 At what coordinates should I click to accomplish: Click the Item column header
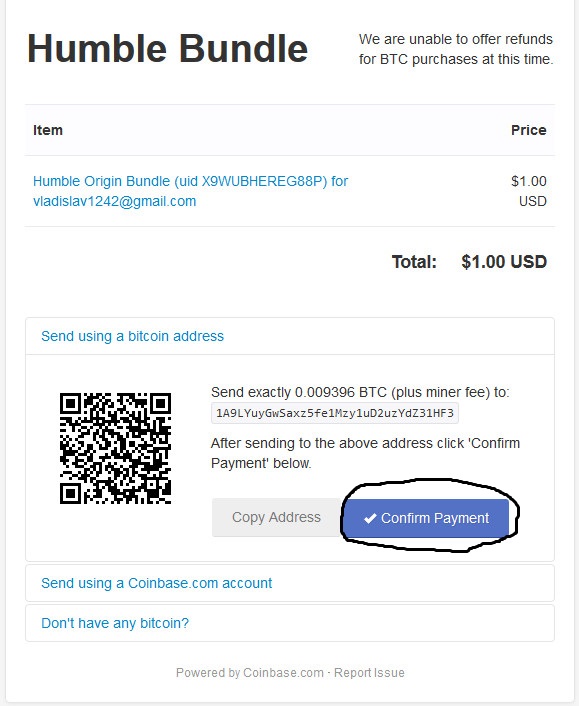pyautogui.click(x=48, y=130)
